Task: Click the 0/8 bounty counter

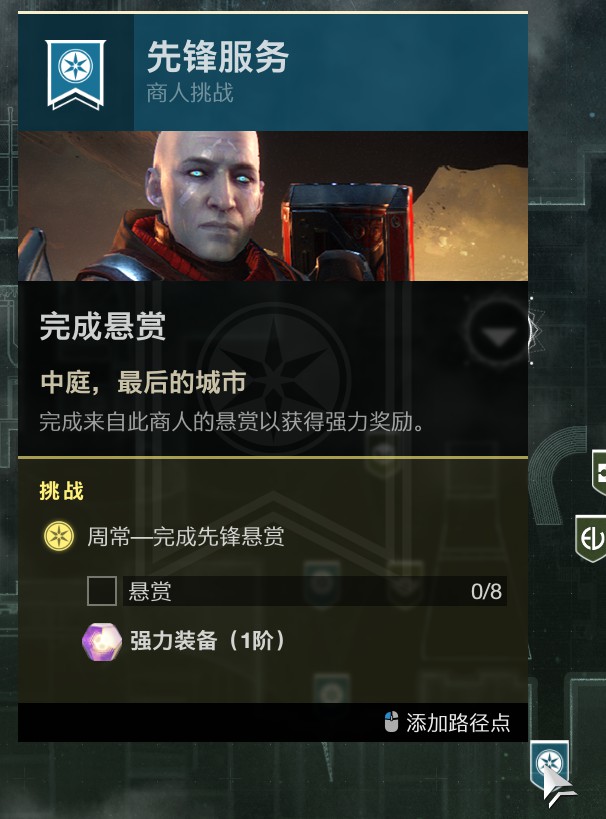Action: (486, 592)
